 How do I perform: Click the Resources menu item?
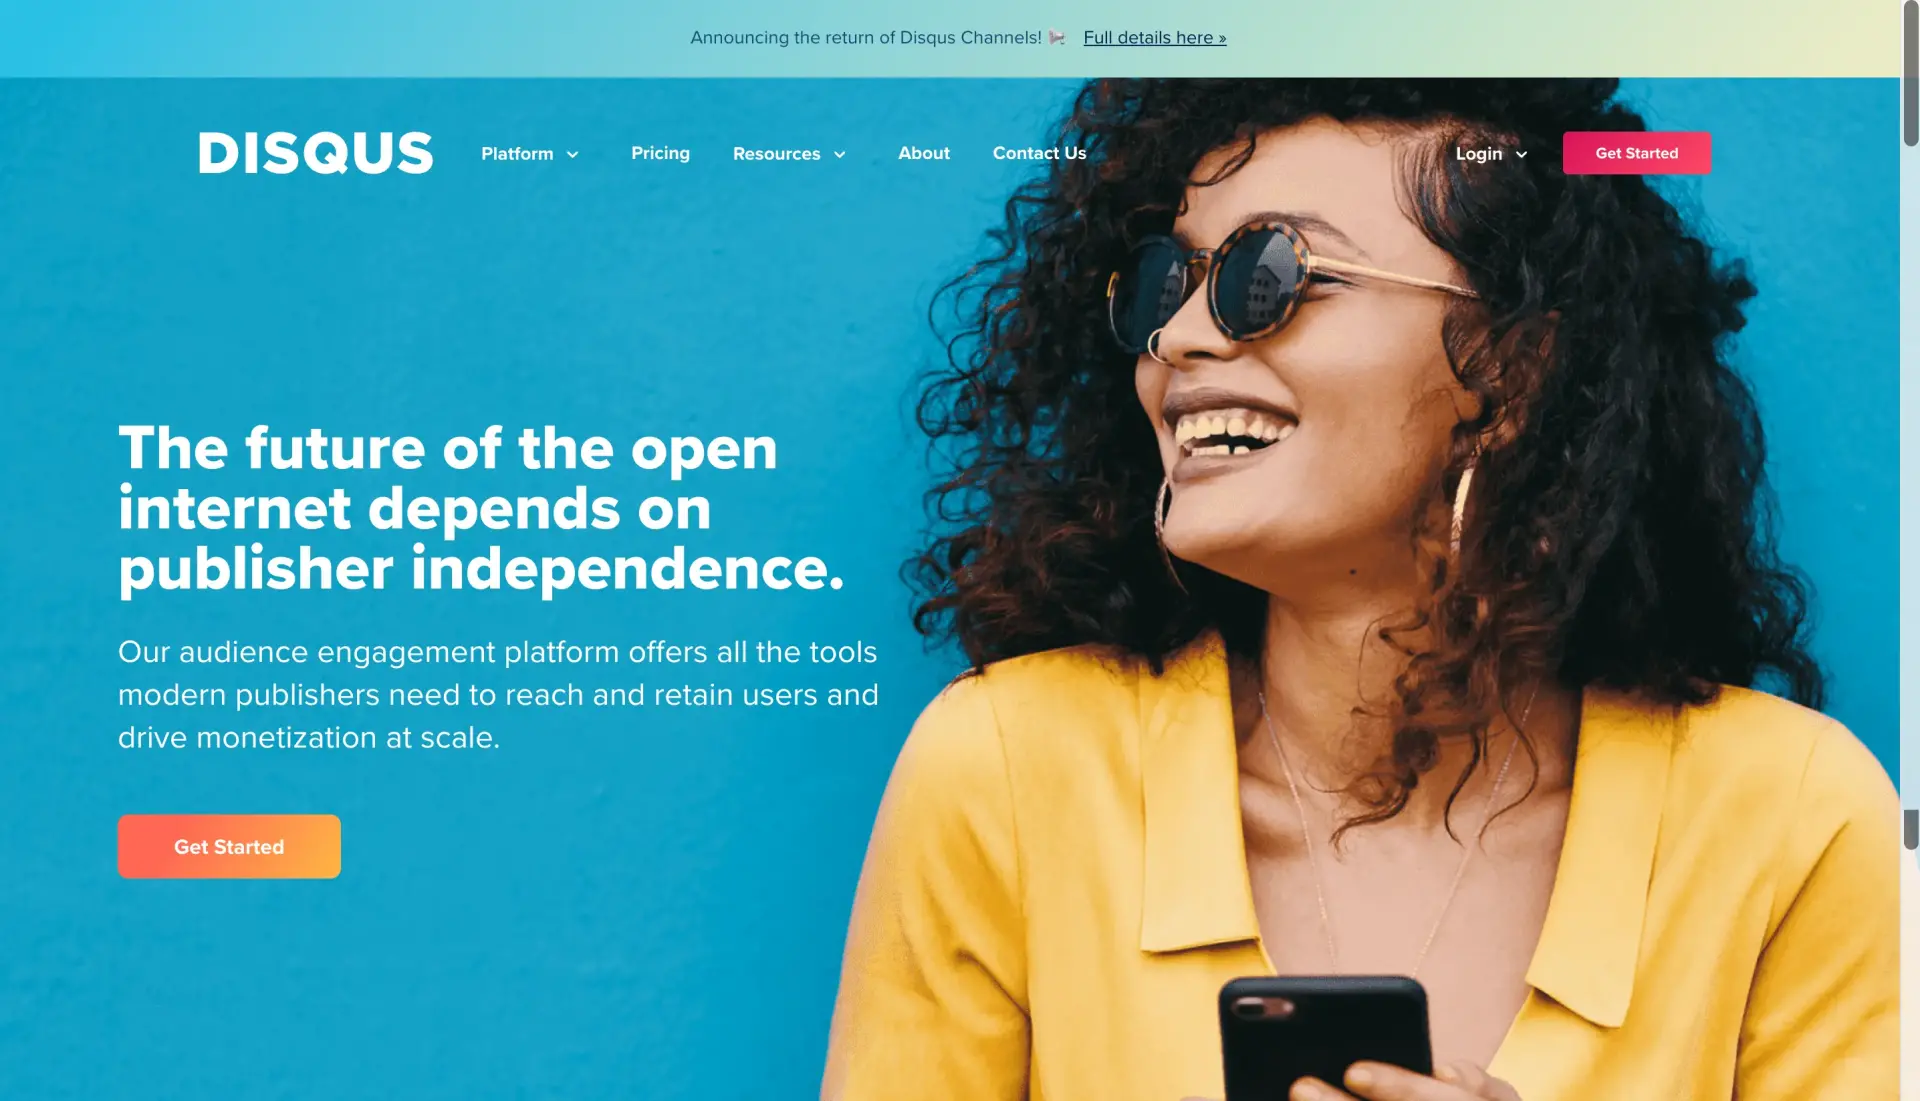(x=777, y=152)
